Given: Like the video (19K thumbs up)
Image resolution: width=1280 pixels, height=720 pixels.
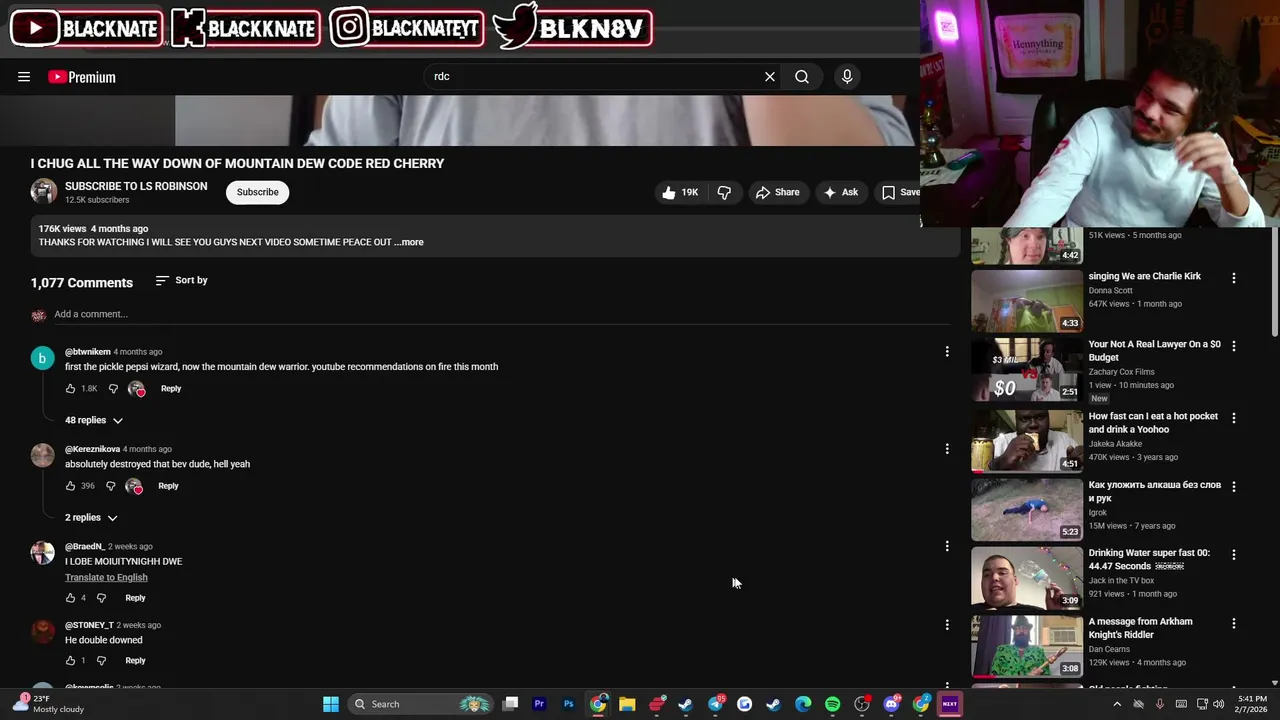Looking at the screenshot, I should (680, 192).
